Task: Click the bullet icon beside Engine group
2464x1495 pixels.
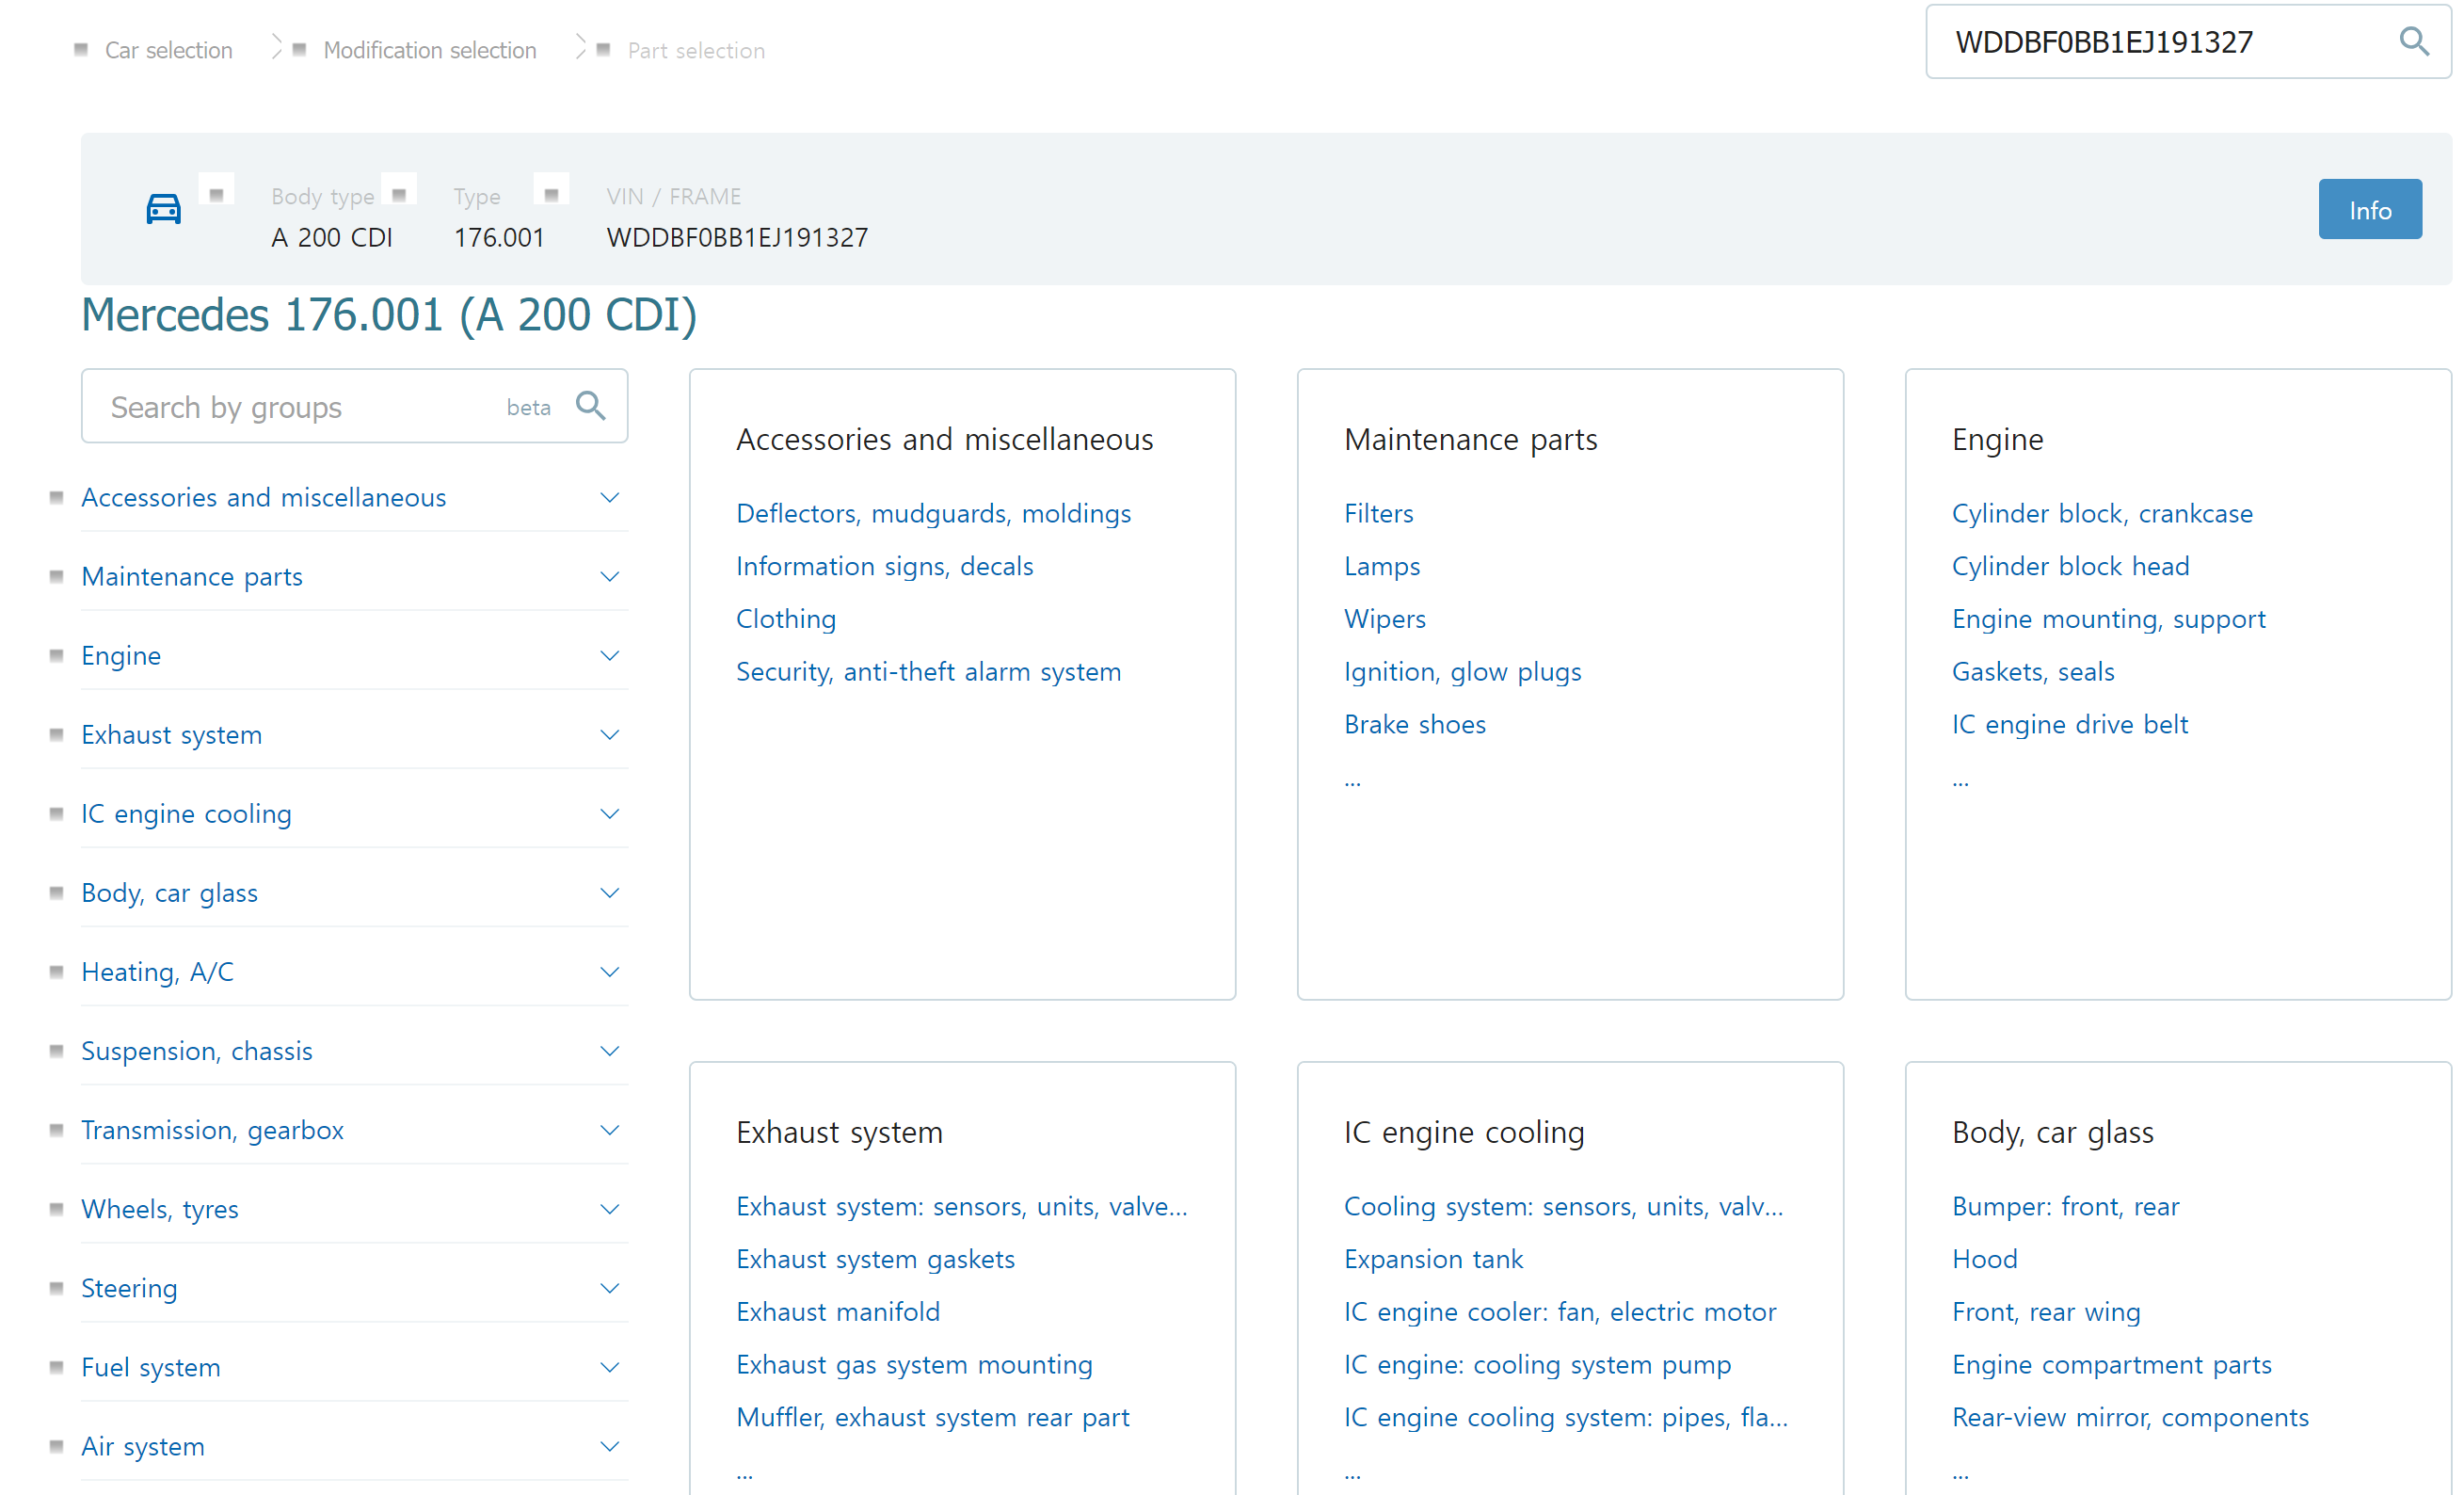Action: coord(56,656)
